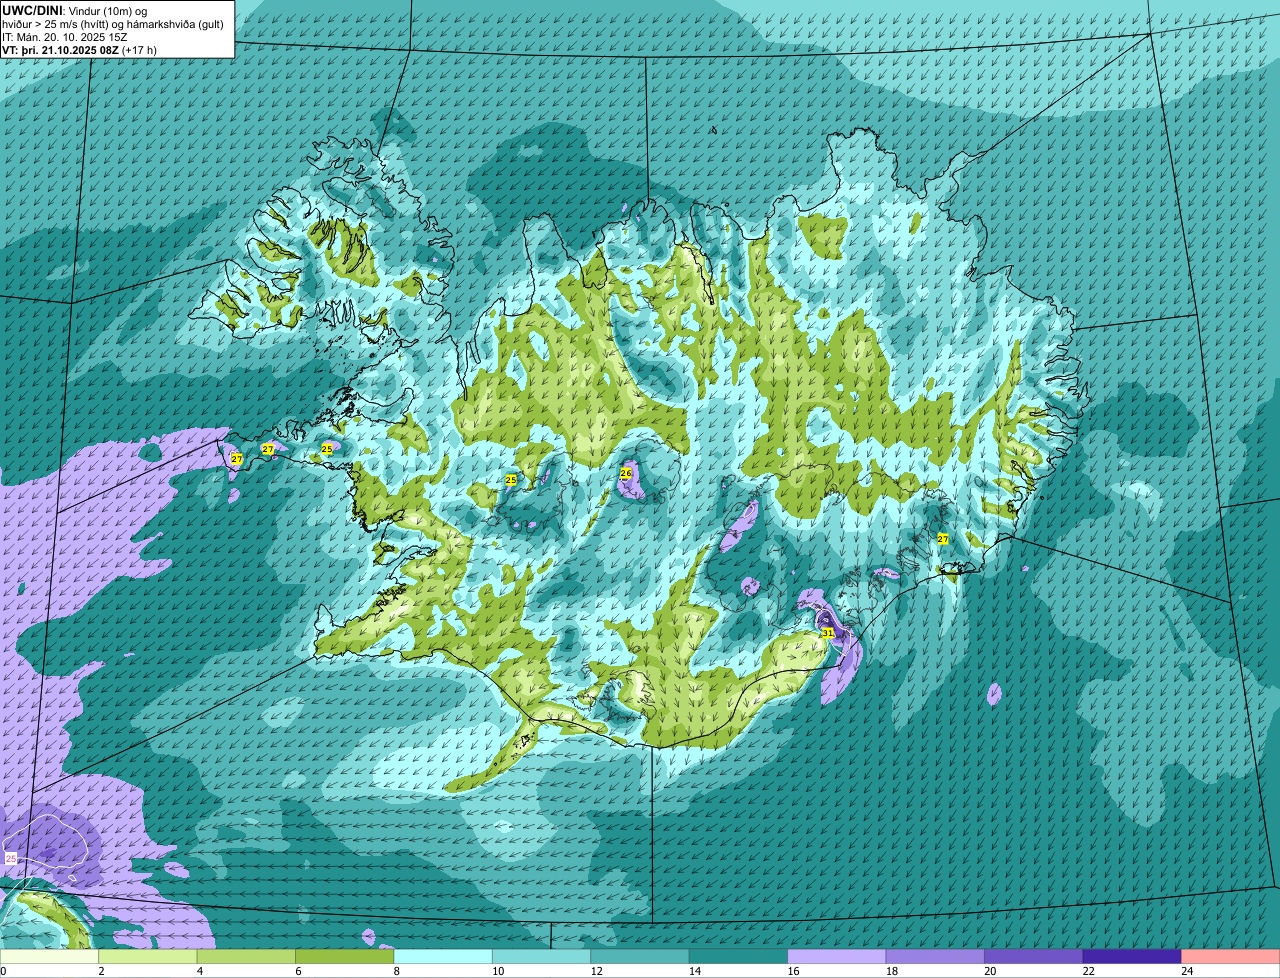Screen dimensions: 1280x978
Task: Click the "14" tick on the color scale
Action: (x=694, y=971)
